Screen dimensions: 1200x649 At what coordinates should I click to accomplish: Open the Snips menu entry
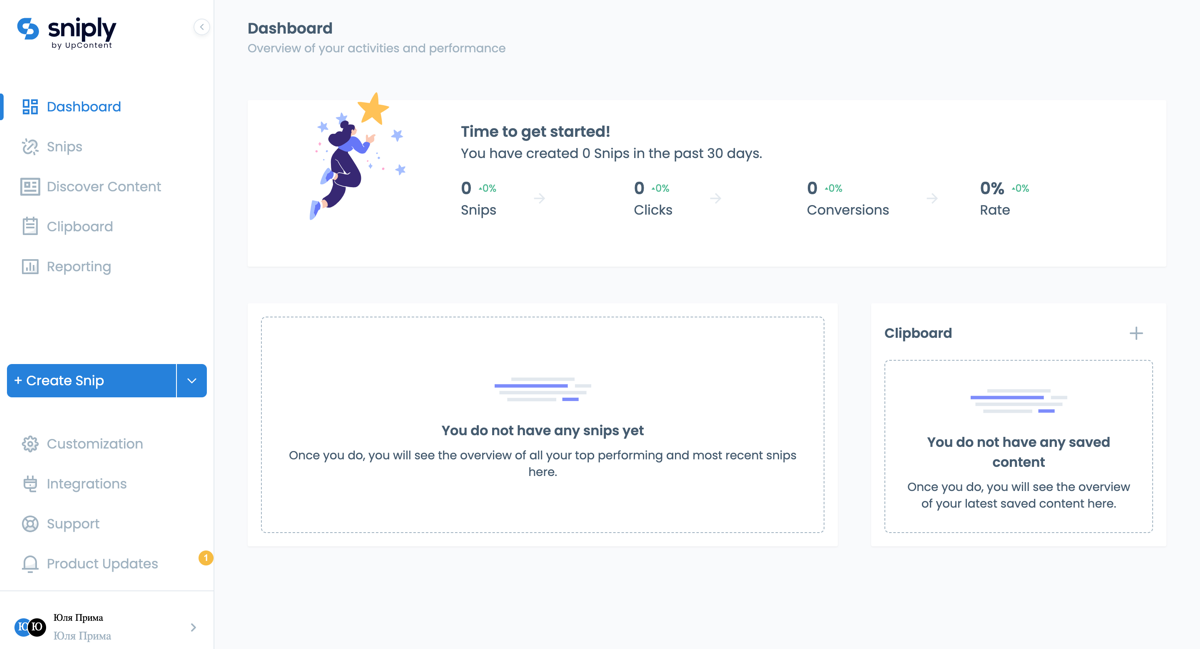pyautogui.click(x=65, y=146)
